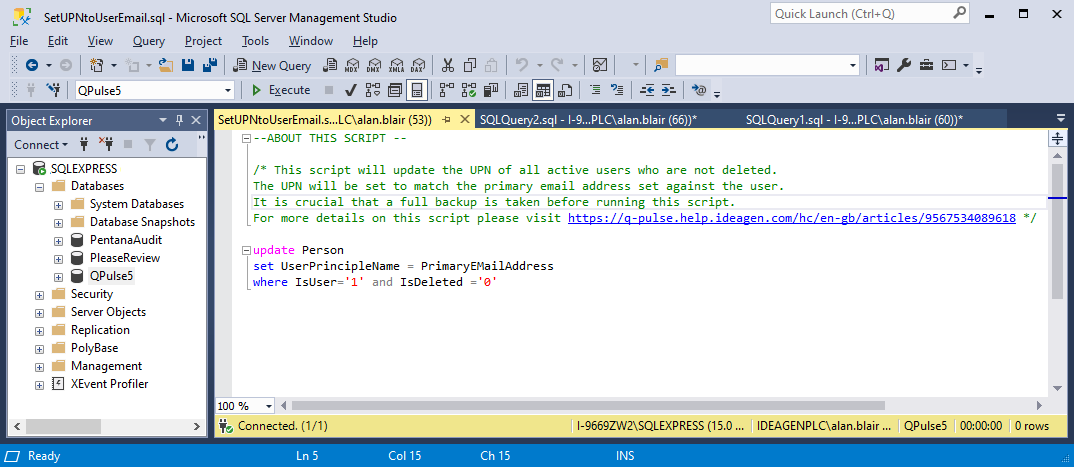Decrease line indent icon
1074x467 pixels.
[647, 90]
